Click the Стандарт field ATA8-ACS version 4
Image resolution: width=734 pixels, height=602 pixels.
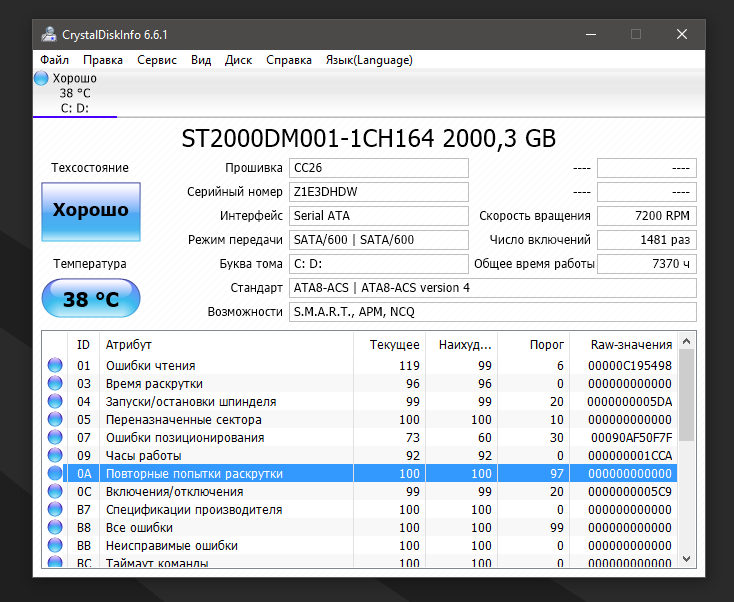(x=493, y=288)
